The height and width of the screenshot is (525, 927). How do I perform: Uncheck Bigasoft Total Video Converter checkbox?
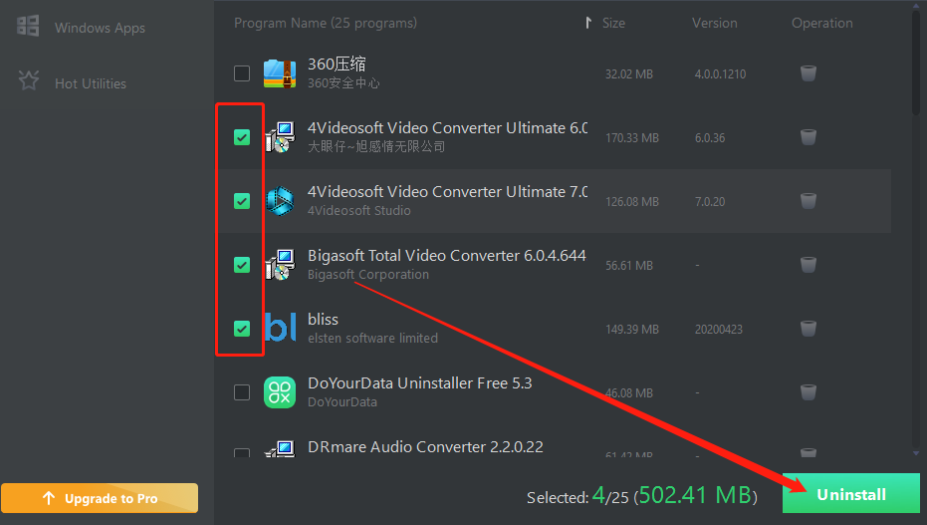click(242, 265)
